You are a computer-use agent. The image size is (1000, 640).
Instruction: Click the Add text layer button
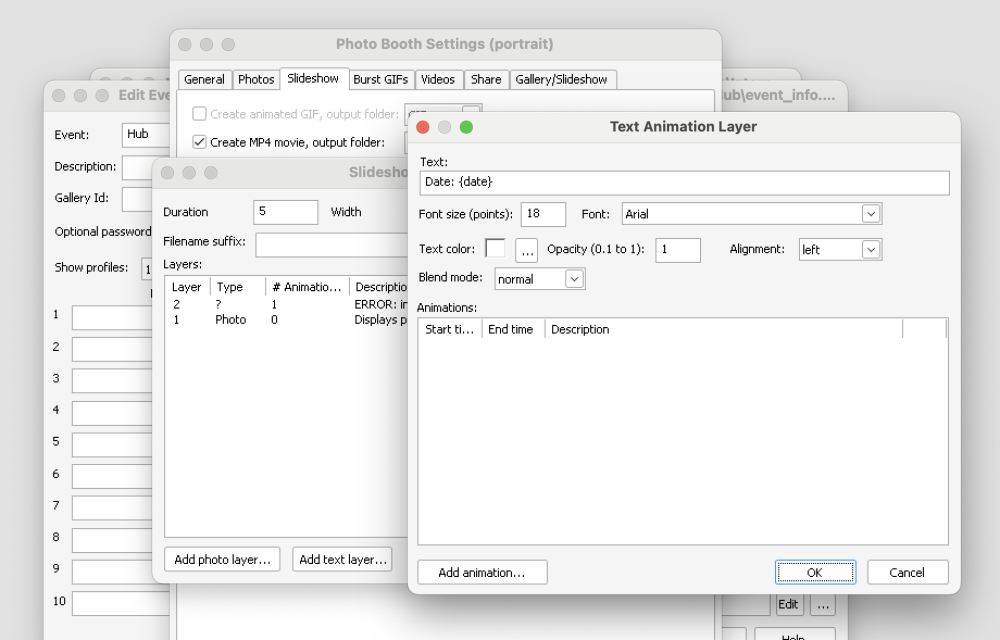click(342, 560)
